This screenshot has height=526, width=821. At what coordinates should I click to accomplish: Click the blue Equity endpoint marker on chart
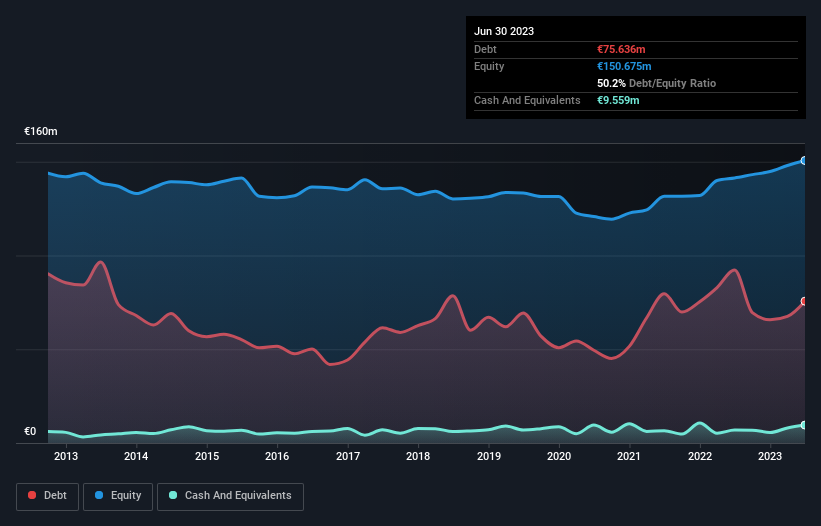pyautogui.click(x=803, y=160)
